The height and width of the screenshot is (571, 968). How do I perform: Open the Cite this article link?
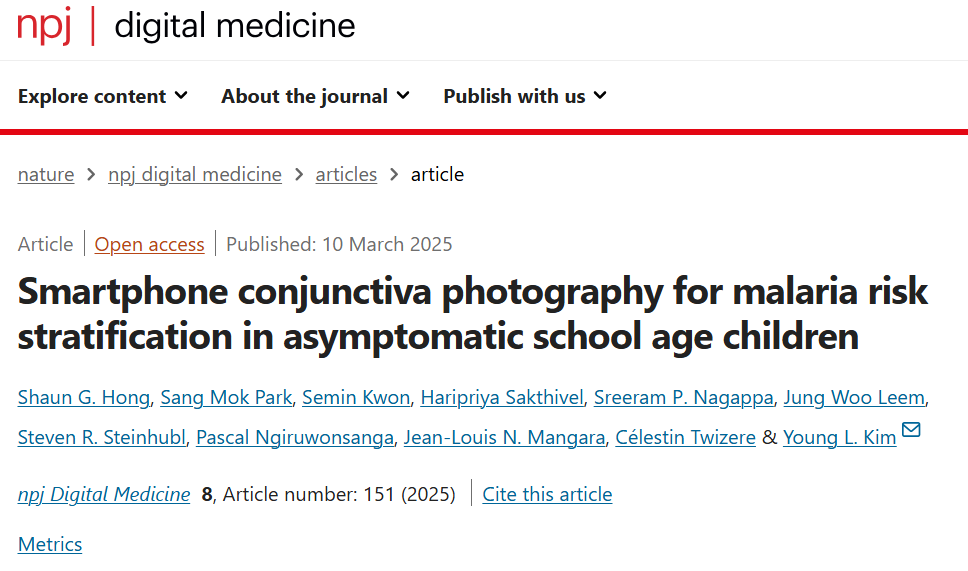point(547,494)
